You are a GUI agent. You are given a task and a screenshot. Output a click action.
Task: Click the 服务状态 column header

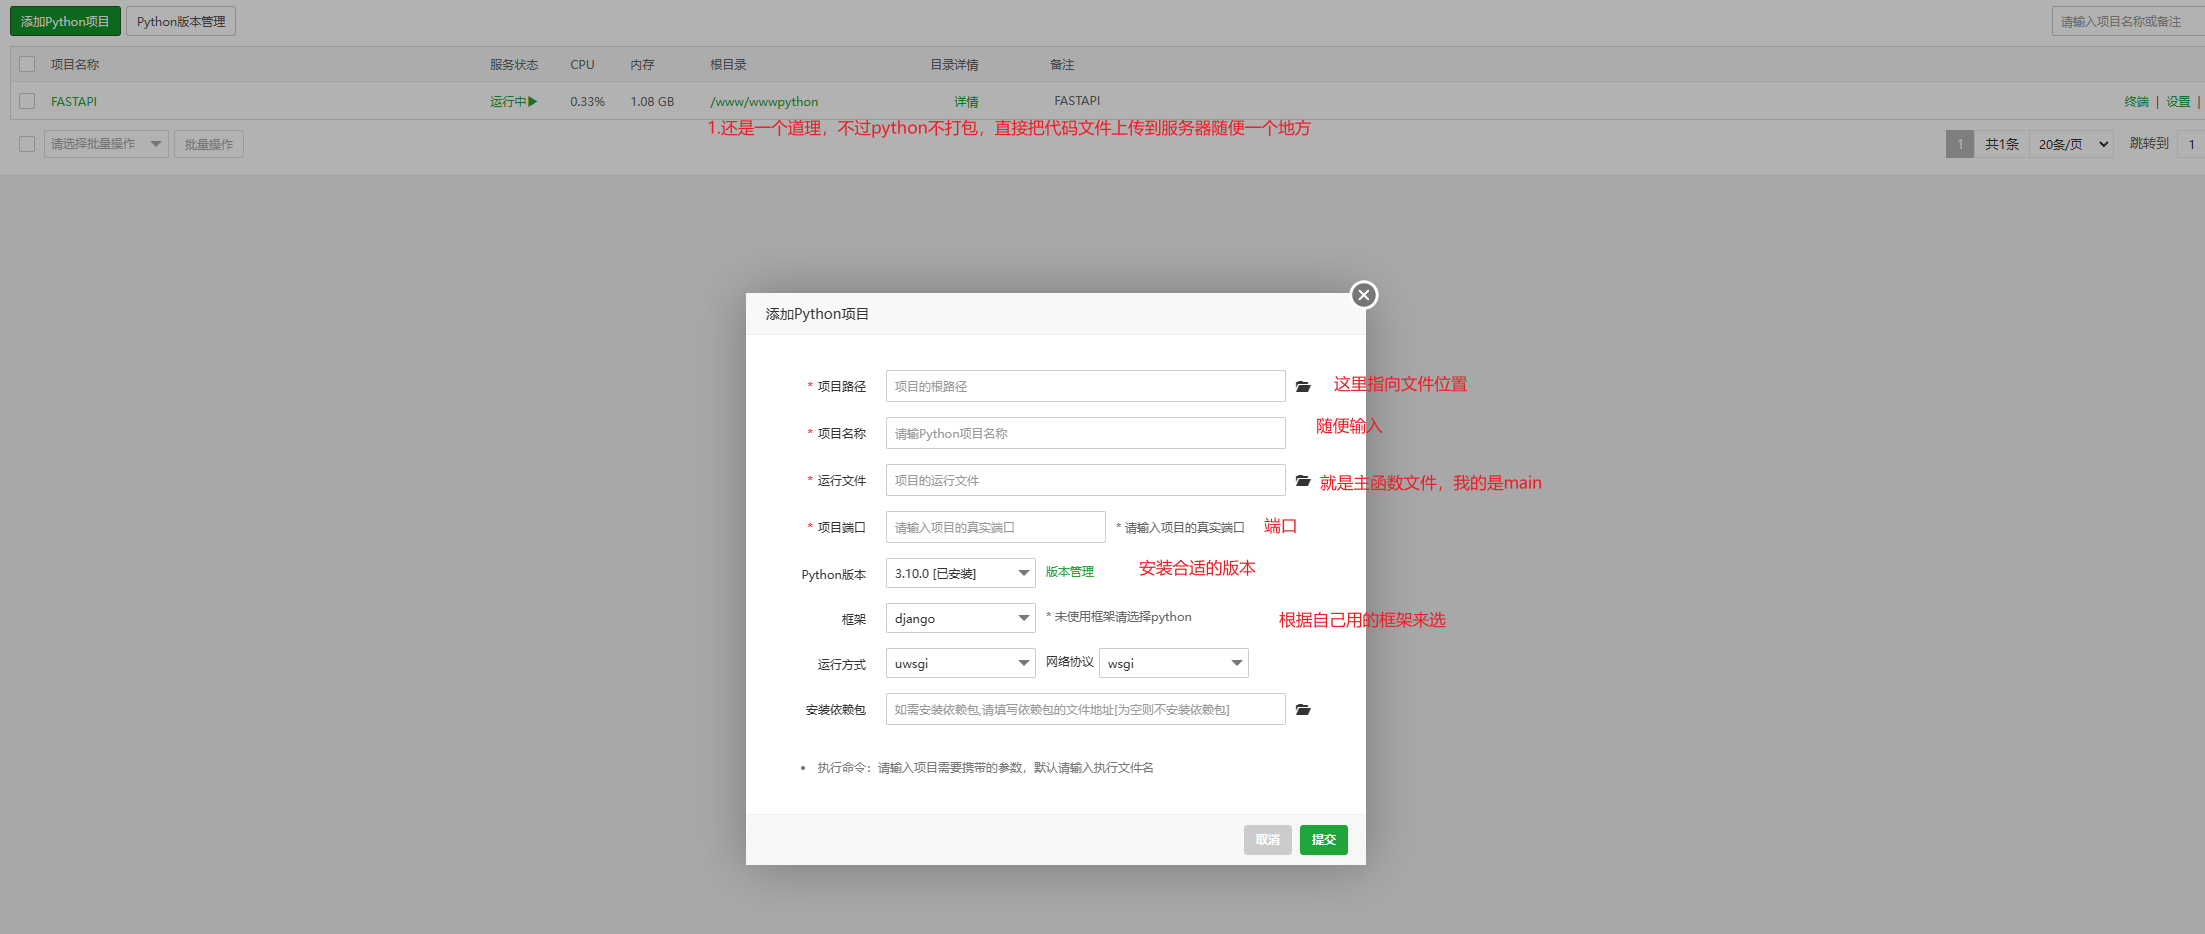tap(514, 65)
